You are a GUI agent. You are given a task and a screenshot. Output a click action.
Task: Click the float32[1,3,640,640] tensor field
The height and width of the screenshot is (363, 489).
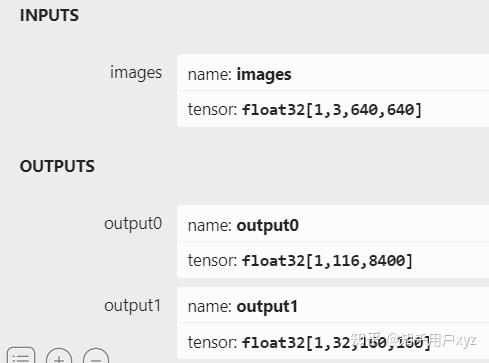(x=333, y=110)
